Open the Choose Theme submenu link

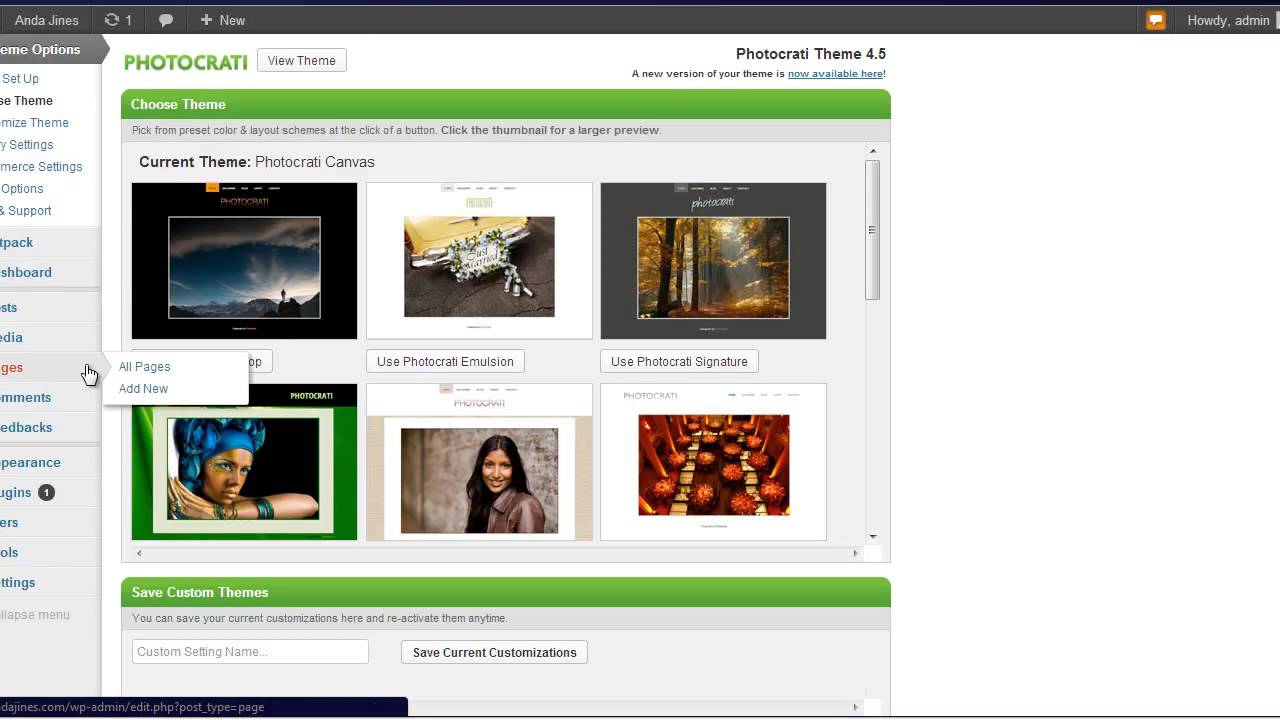(x=27, y=101)
